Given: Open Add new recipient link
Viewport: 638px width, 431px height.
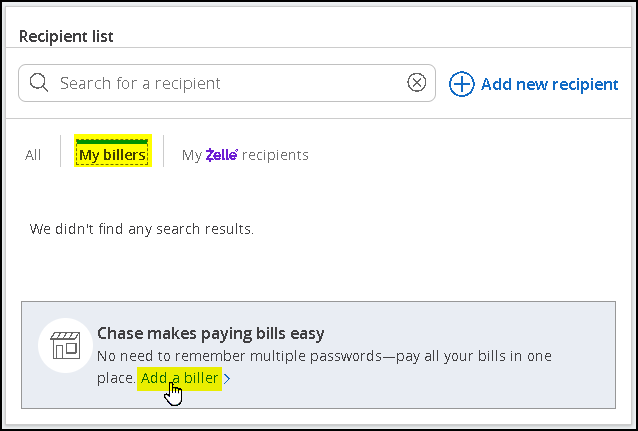Looking at the screenshot, I should click(549, 84).
